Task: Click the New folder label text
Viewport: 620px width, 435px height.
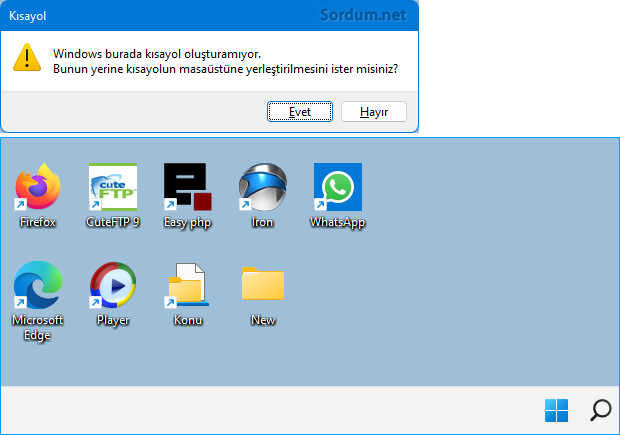Action: point(263,320)
